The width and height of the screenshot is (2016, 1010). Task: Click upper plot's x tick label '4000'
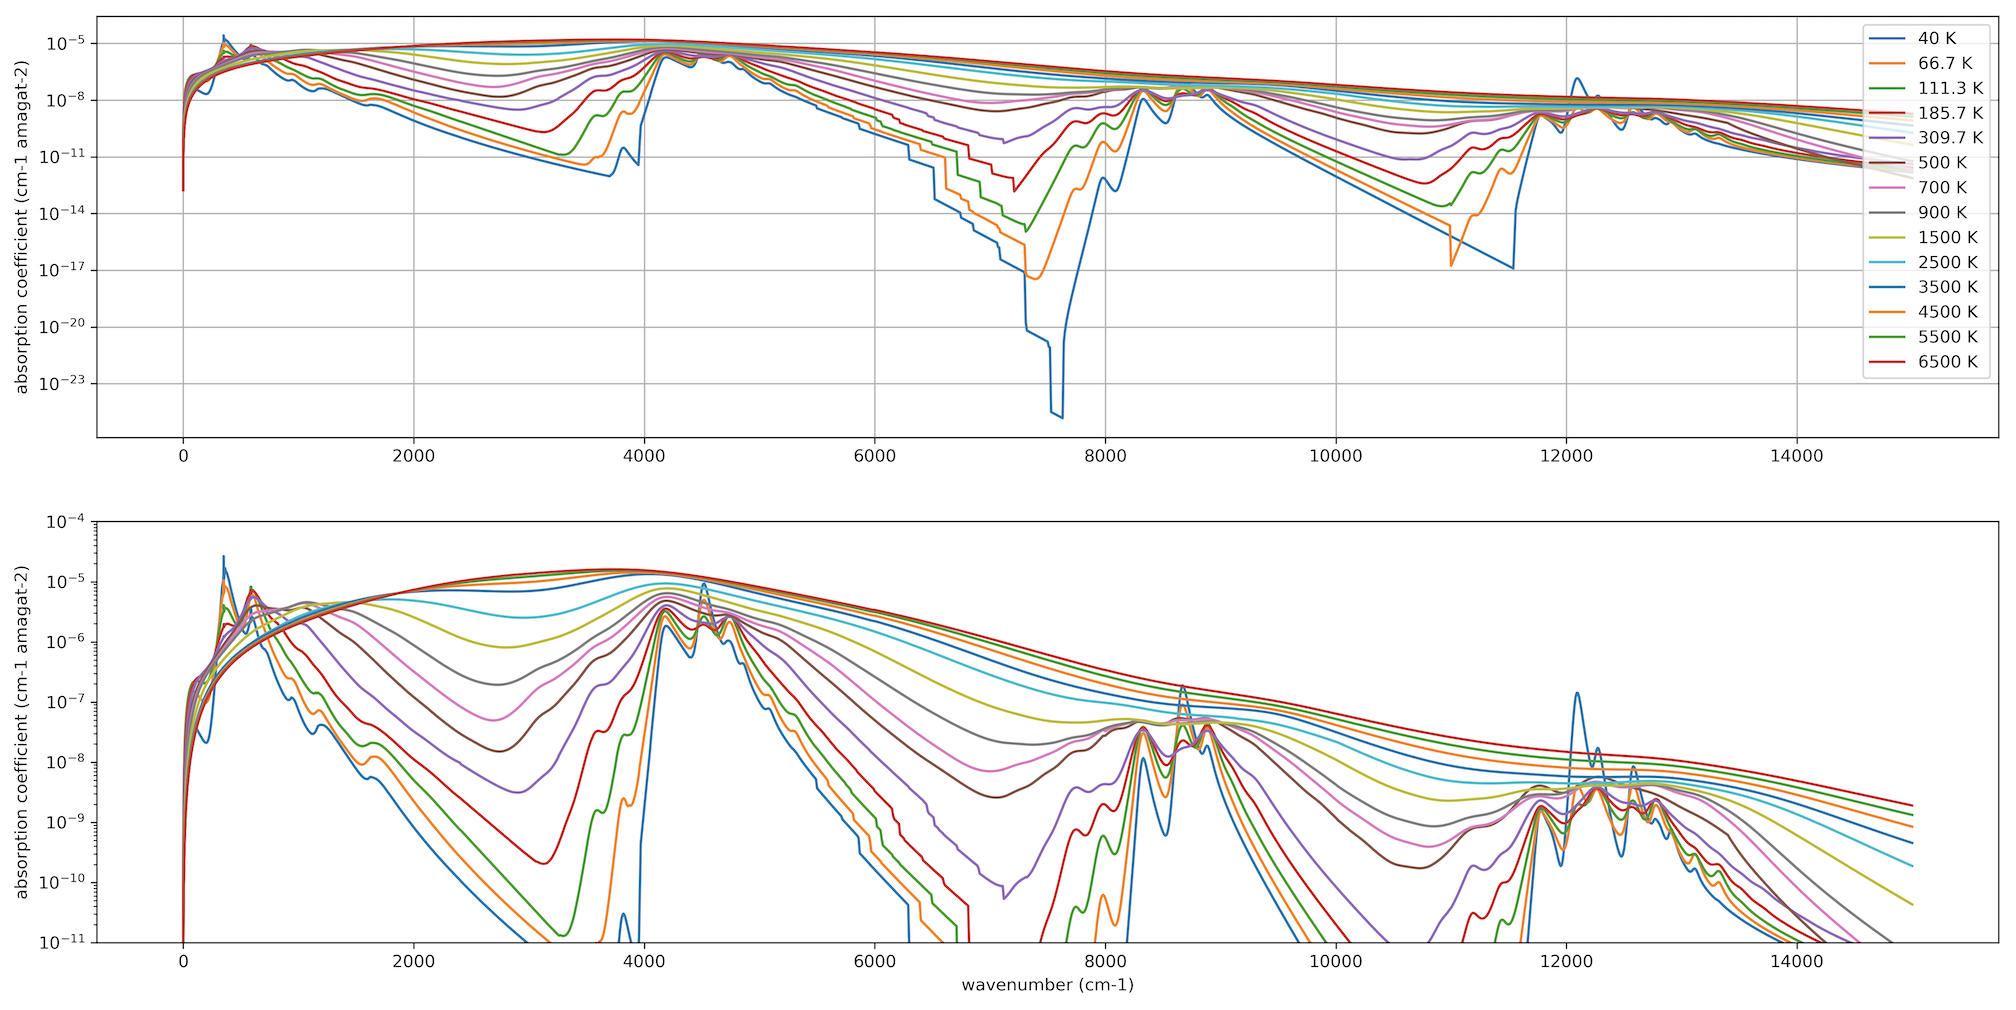click(x=644, y=456)
